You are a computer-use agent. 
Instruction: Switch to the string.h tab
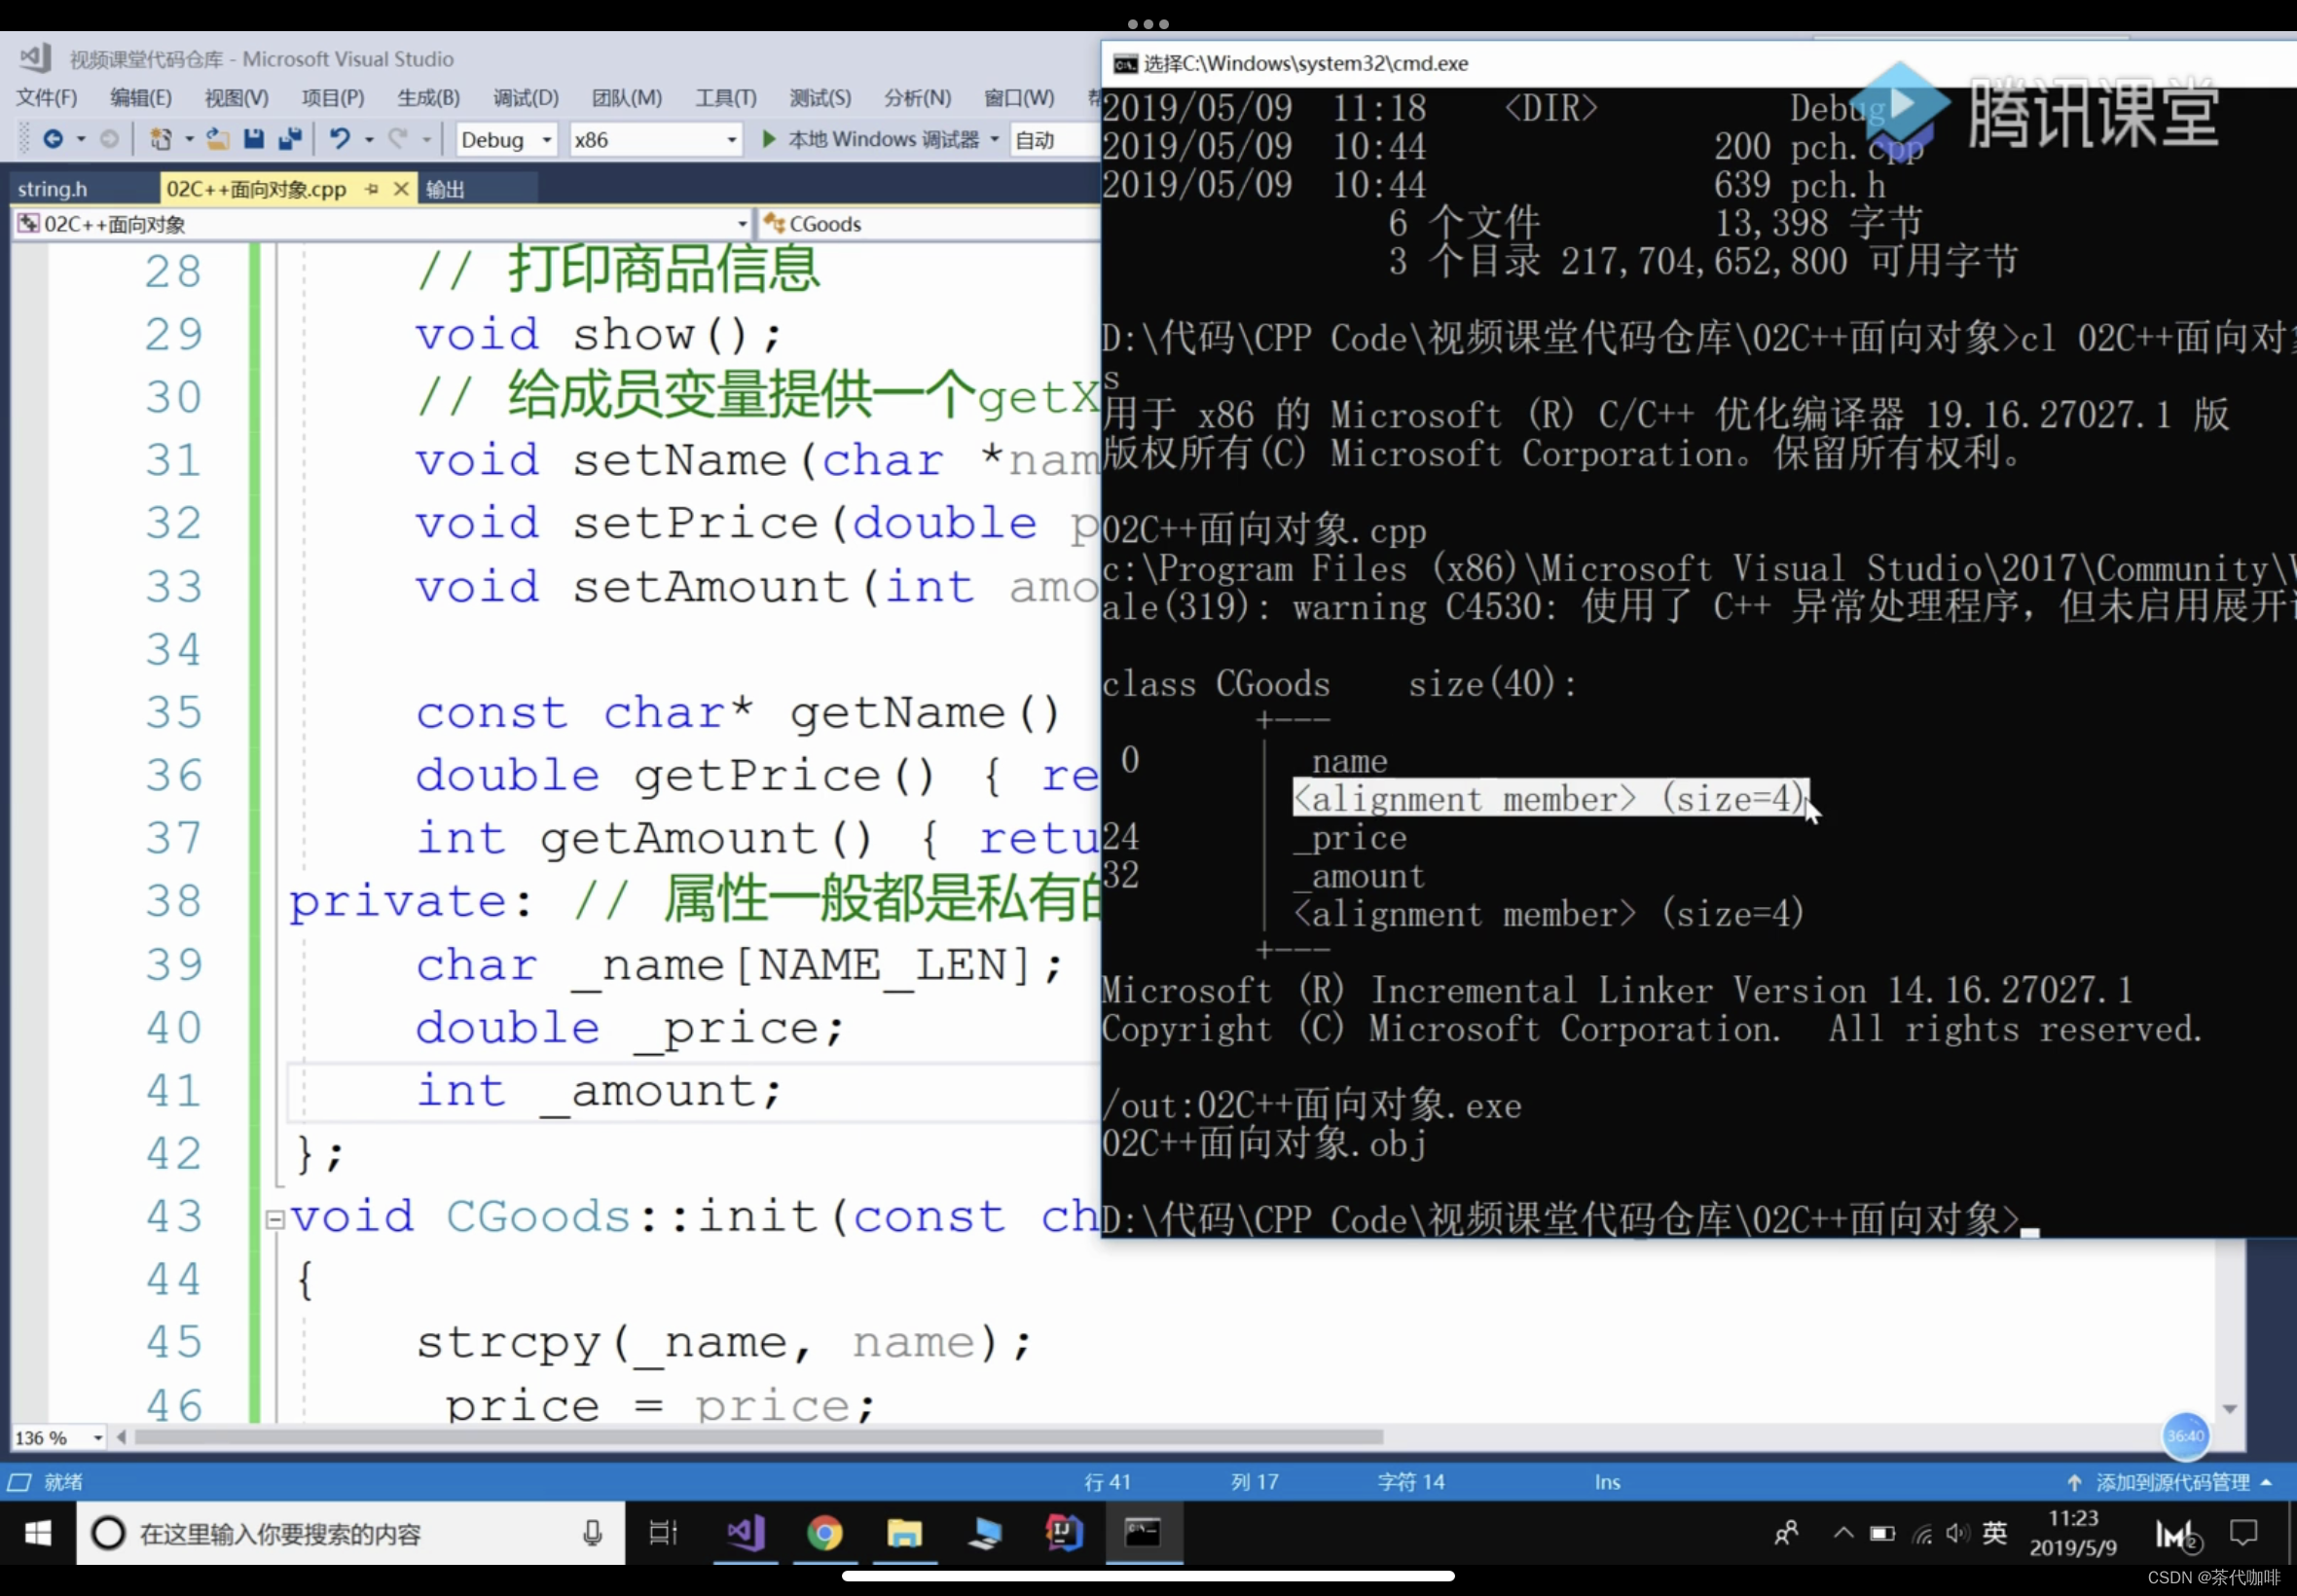click(x=52, y=188)
